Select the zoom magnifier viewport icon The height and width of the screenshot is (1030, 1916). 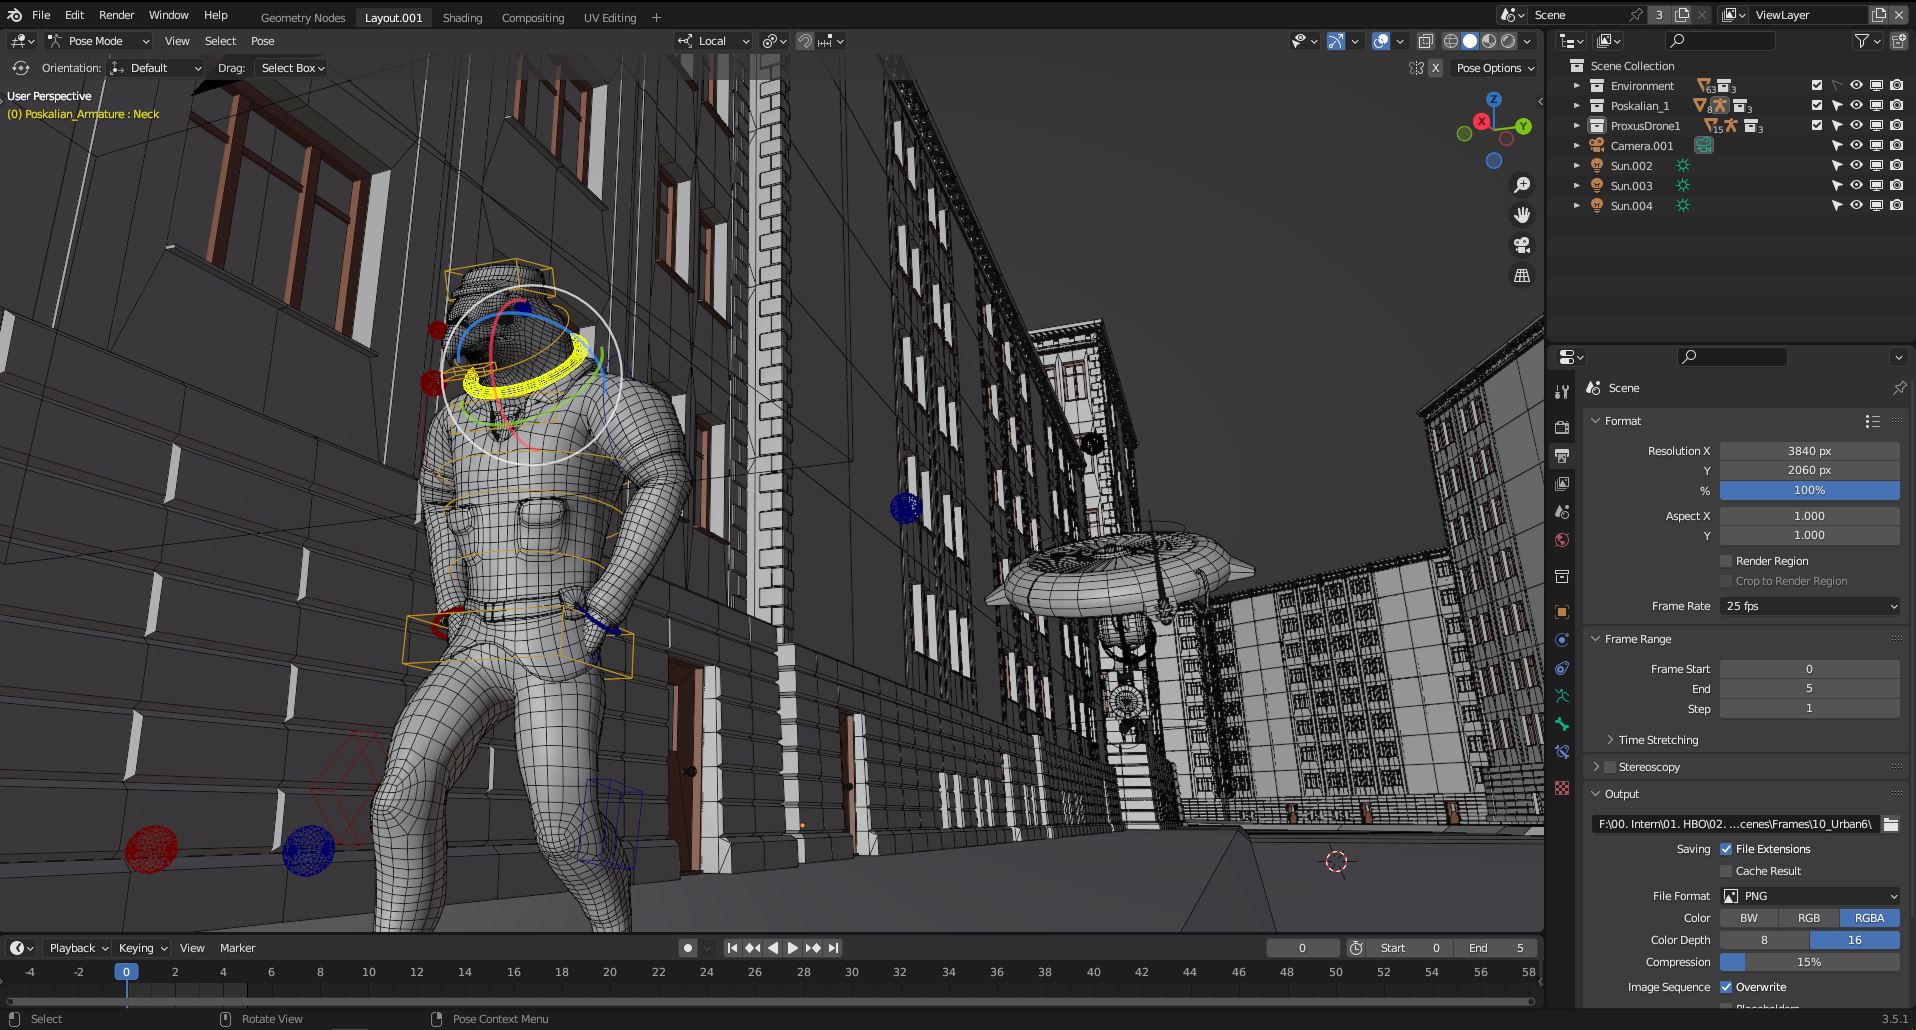click(x=1522, y=185)
